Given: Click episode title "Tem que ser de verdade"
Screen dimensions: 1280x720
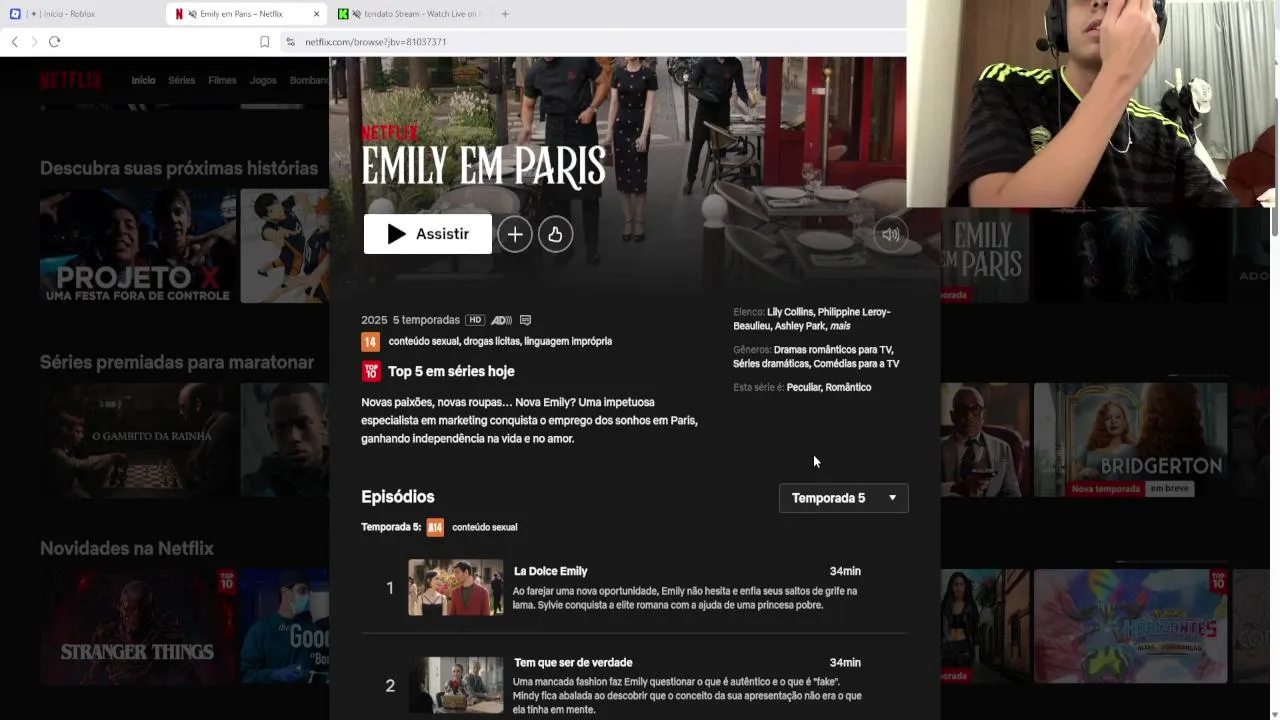Looking at the screenshot, I should coord(573,662).
